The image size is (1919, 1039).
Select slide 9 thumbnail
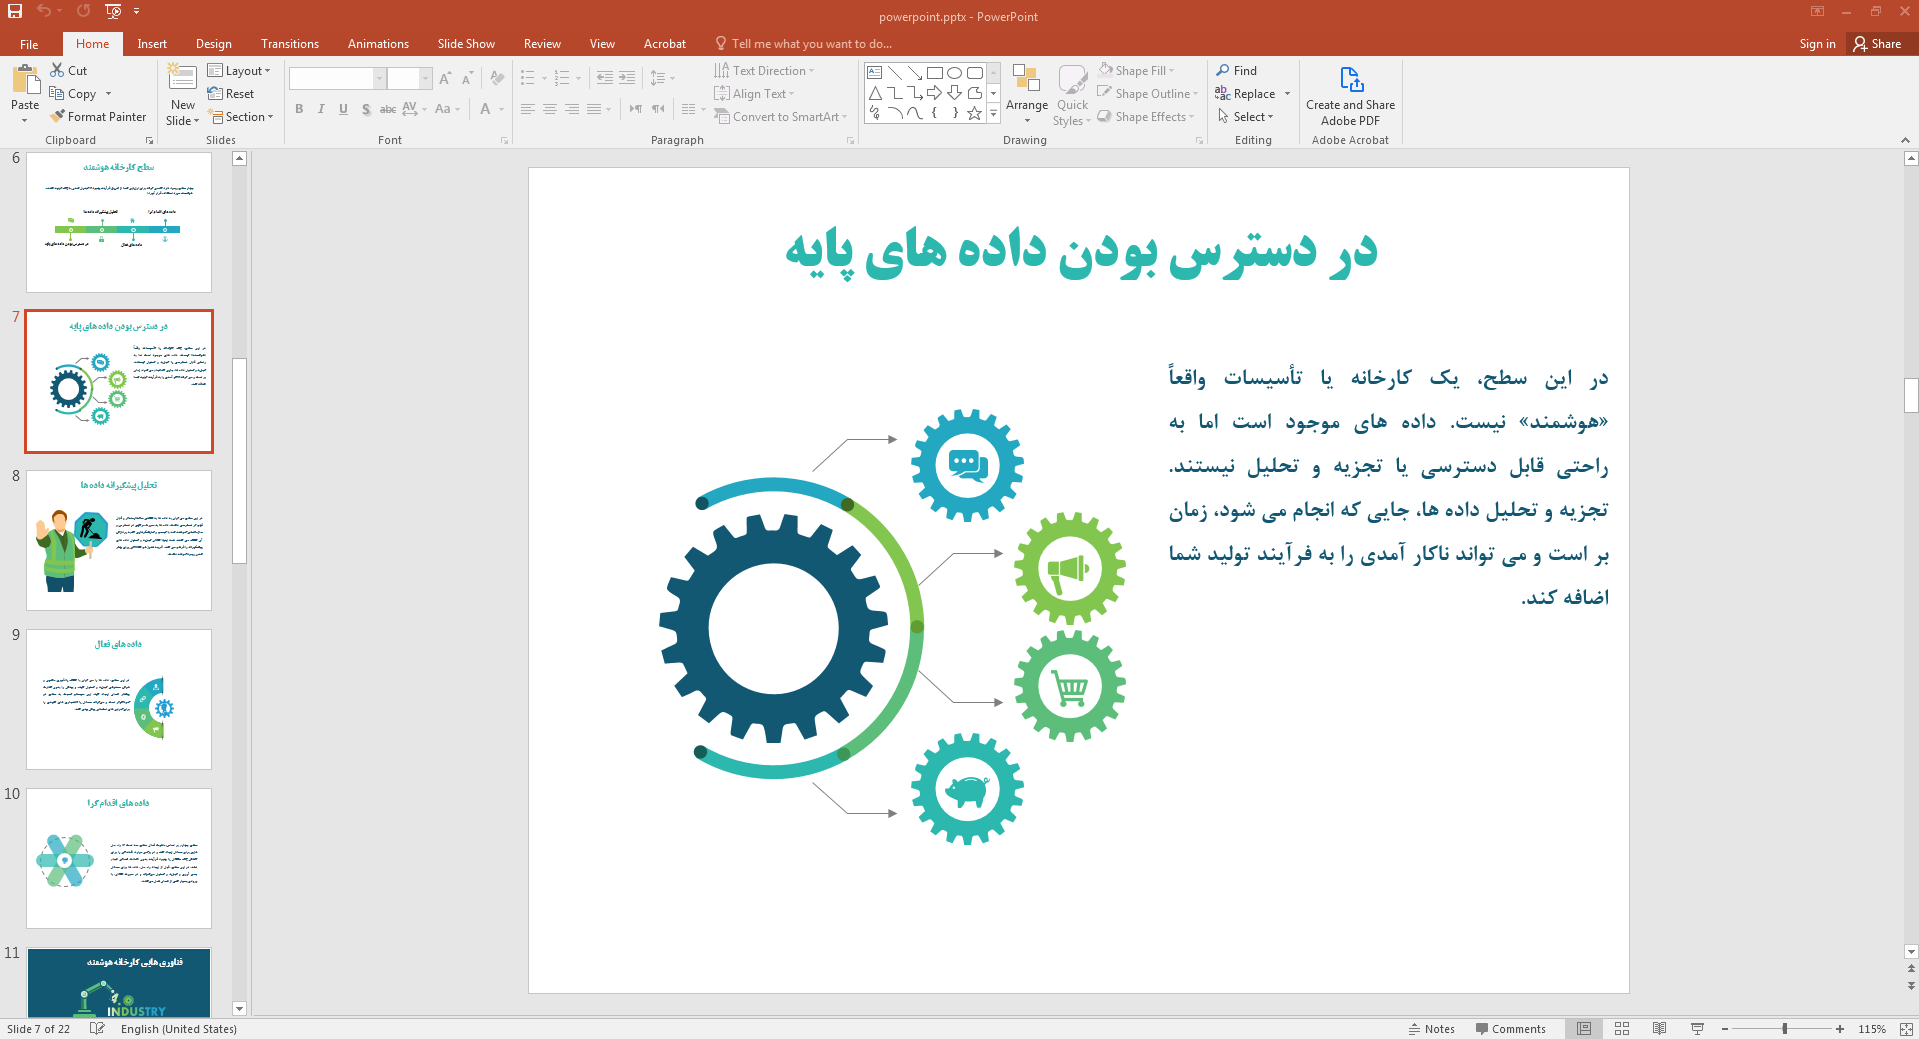point(119,699)
